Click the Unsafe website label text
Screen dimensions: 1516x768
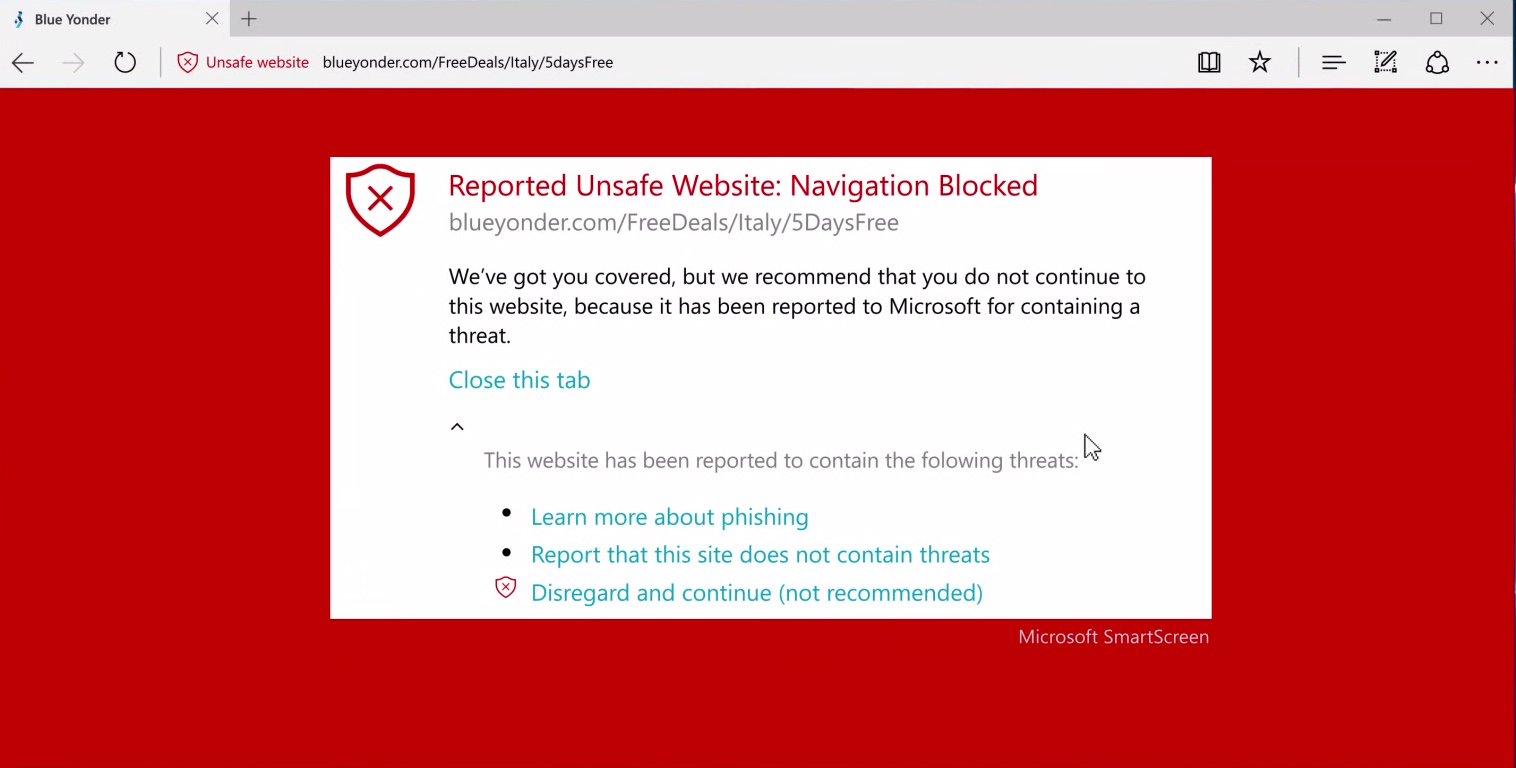click(x=257, y=62)
